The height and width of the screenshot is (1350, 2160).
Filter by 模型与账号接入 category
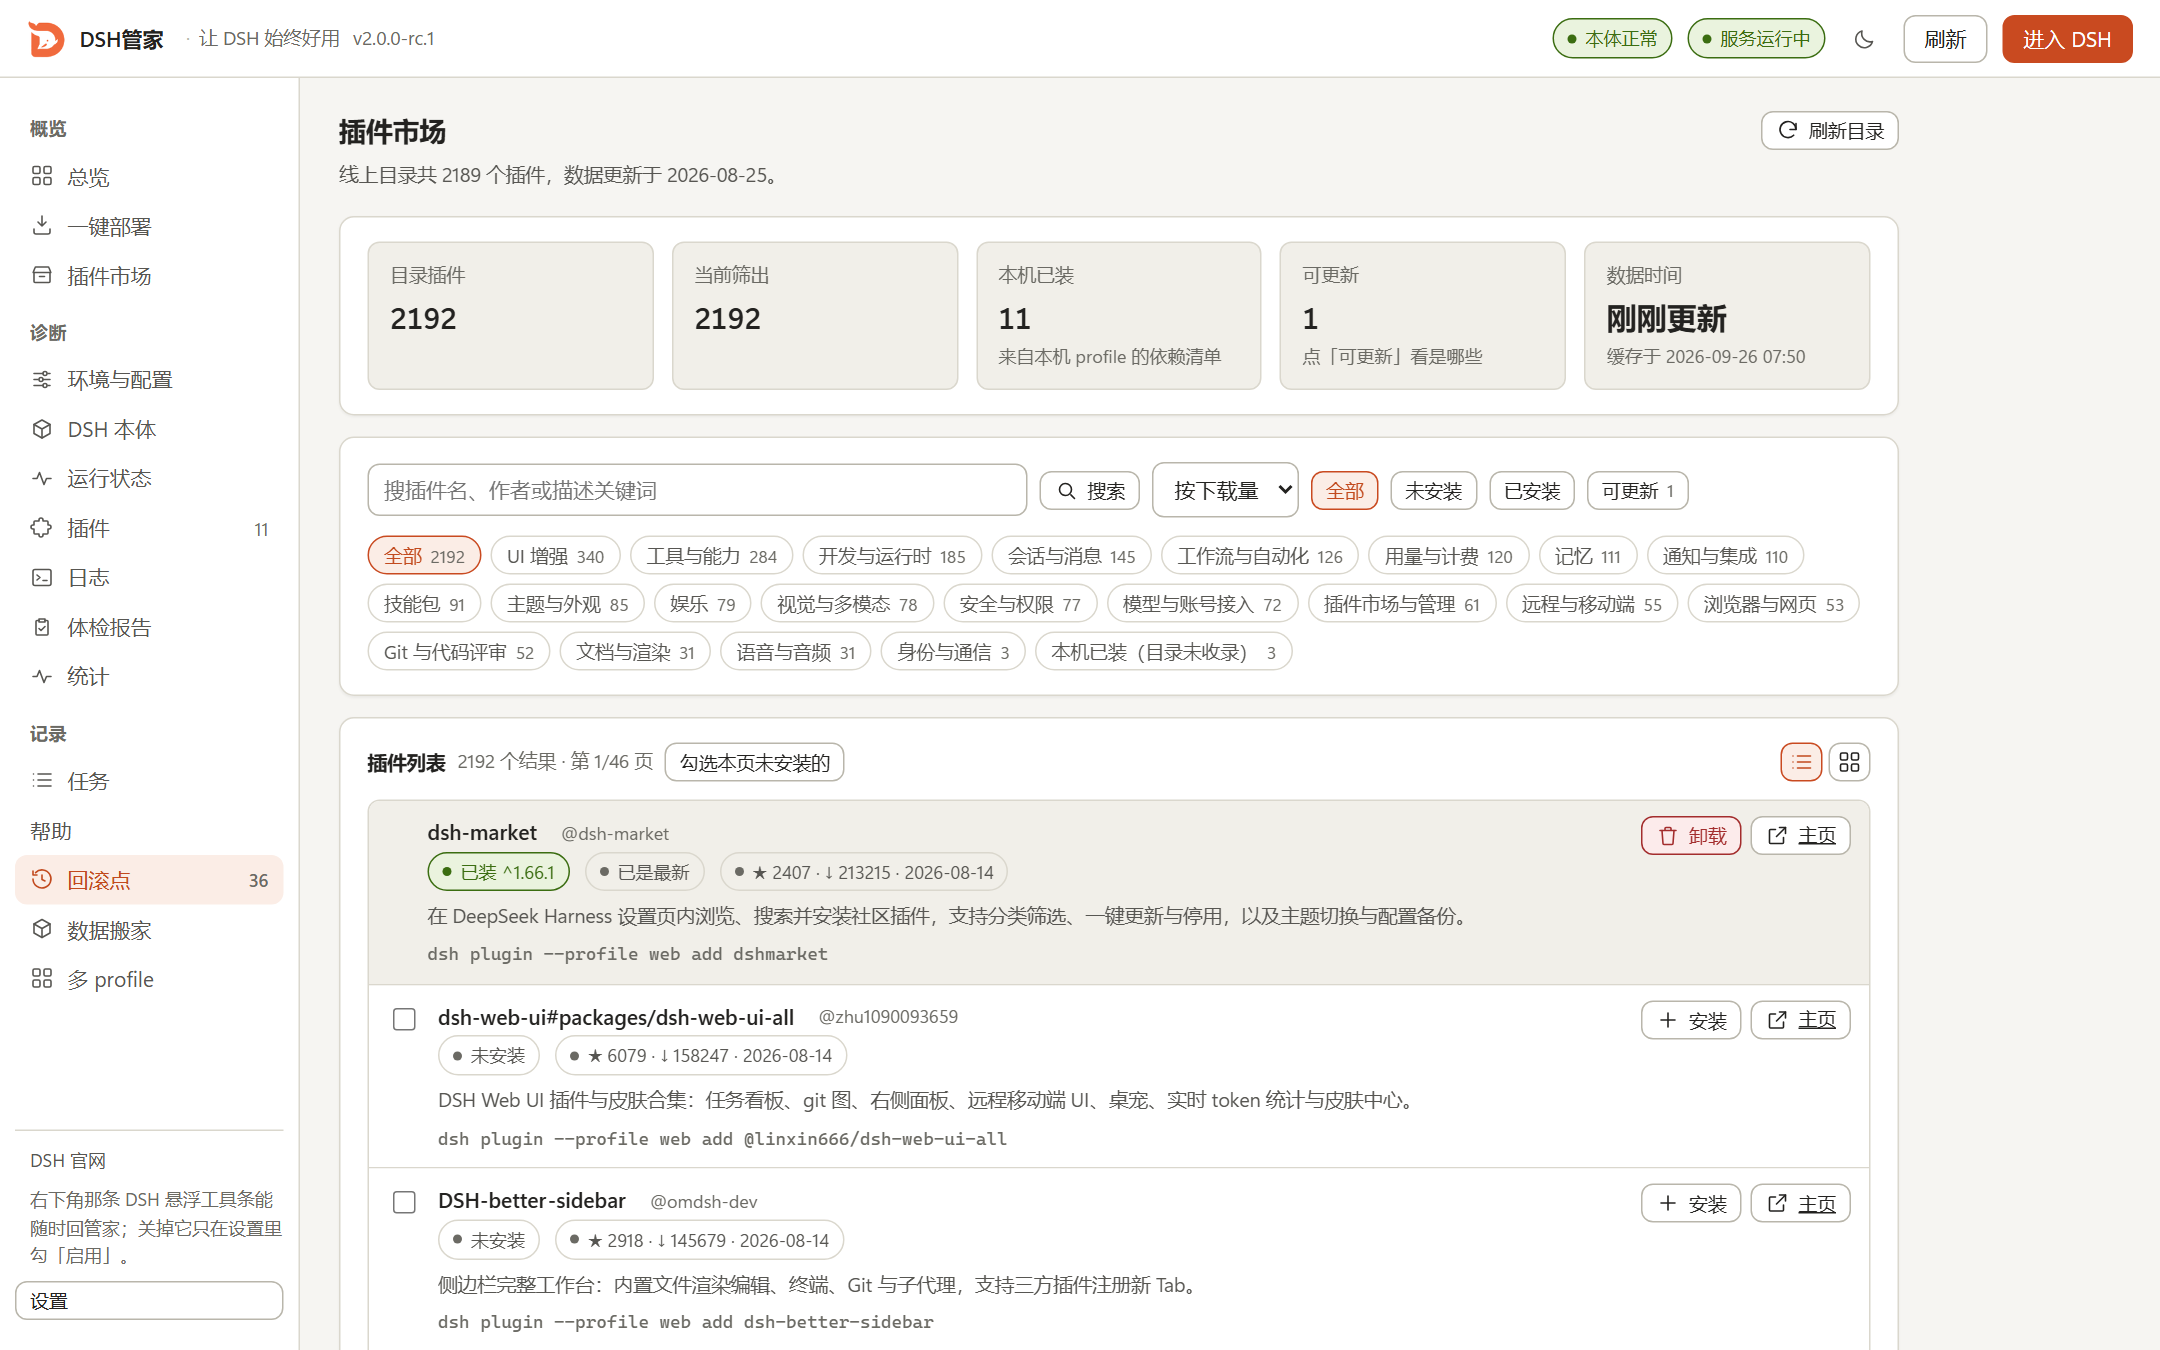click(1202, 604)
